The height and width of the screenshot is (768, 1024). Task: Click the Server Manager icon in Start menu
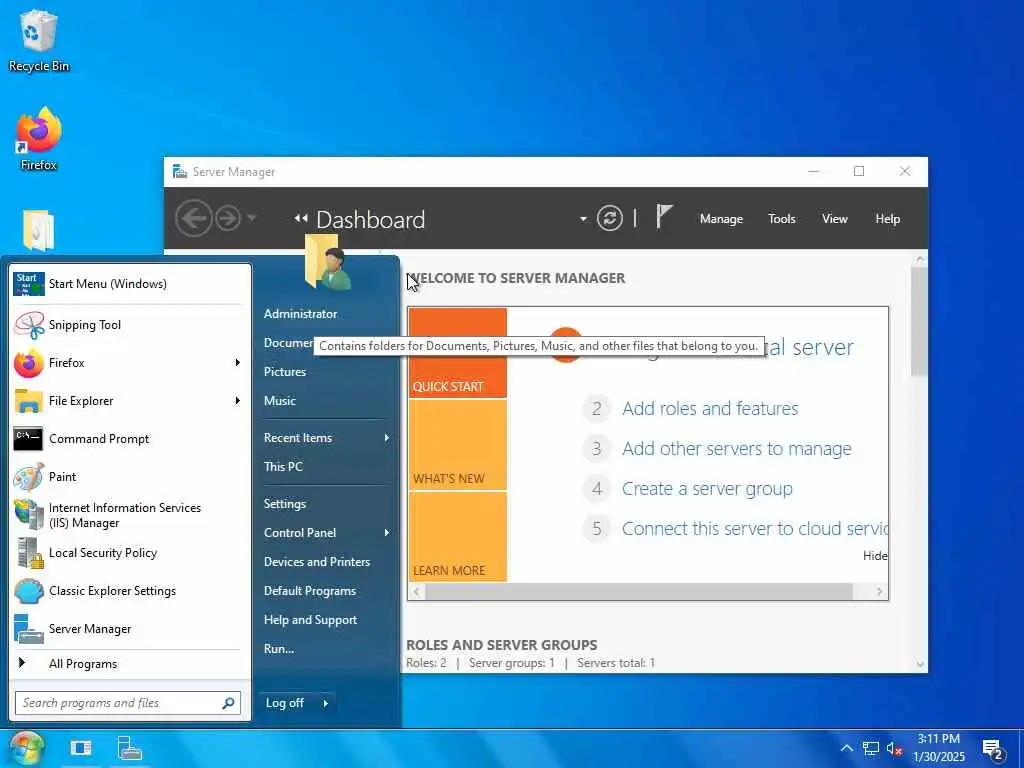(29, 629)
